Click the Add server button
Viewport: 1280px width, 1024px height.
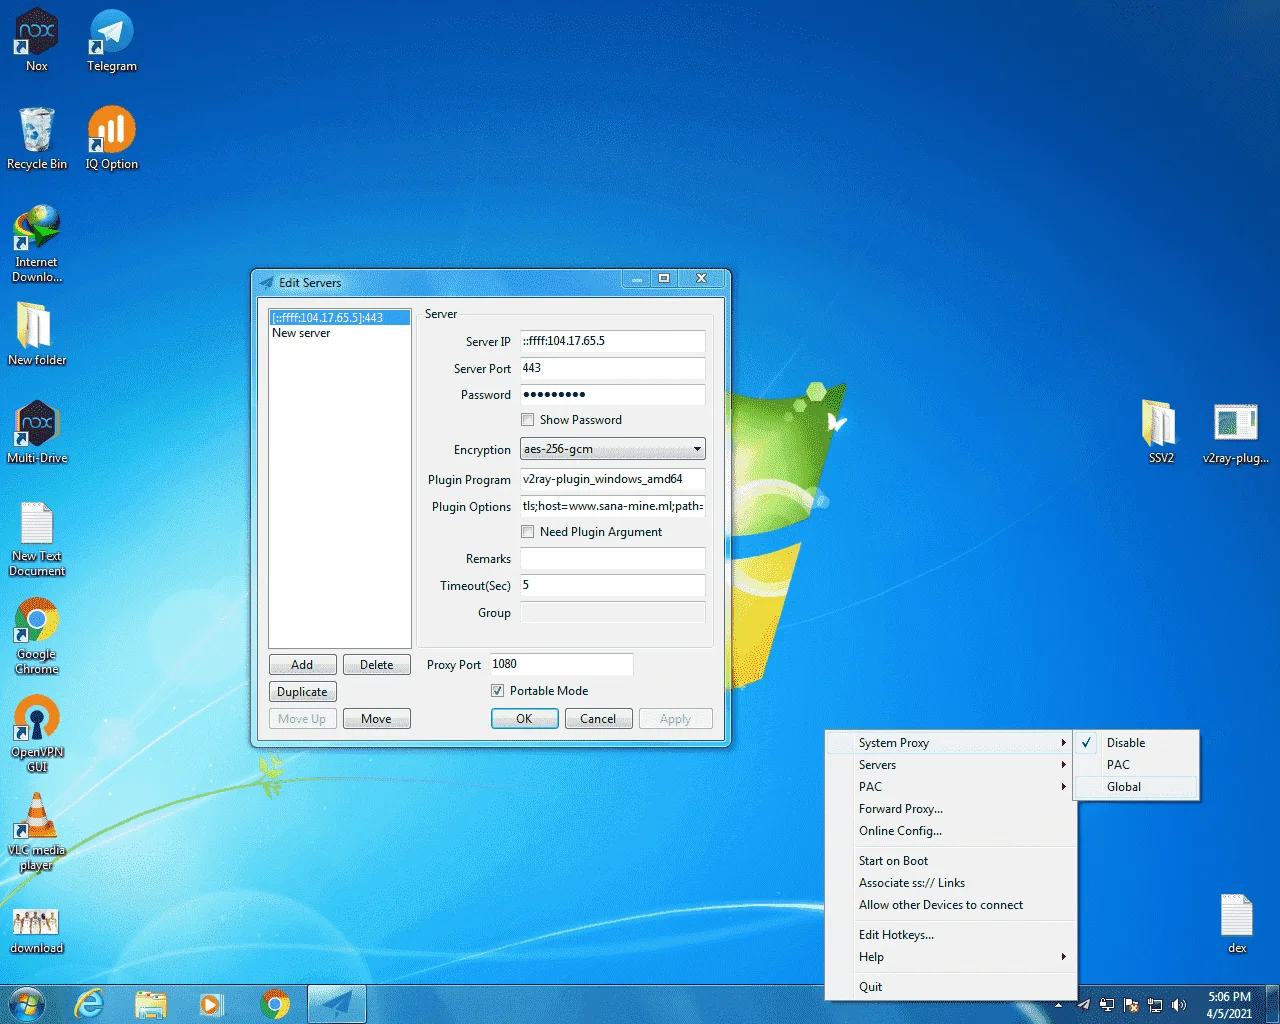coord(302,665)
